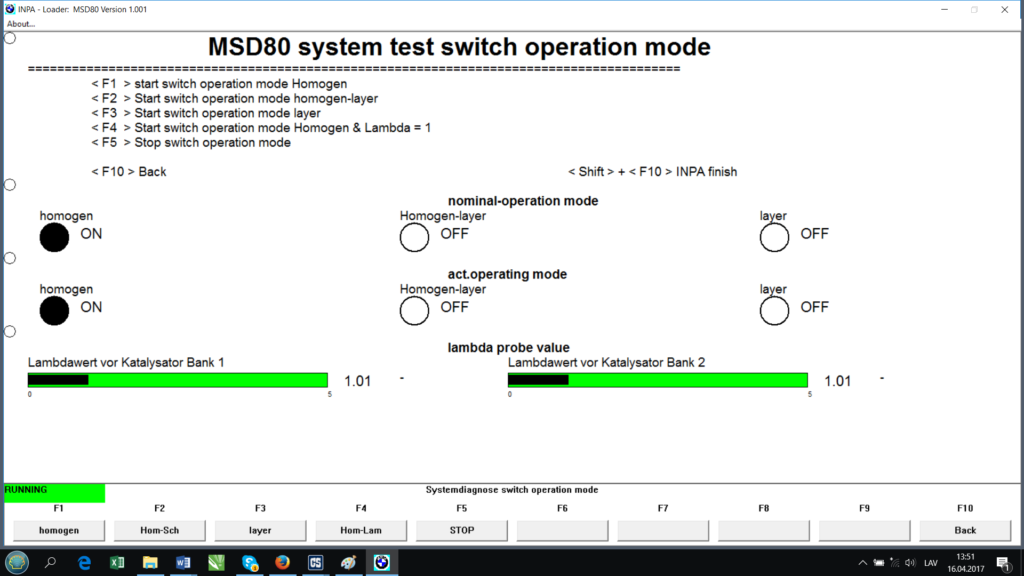Click the Bank 1 value 1.01

[x=357, y=381]
